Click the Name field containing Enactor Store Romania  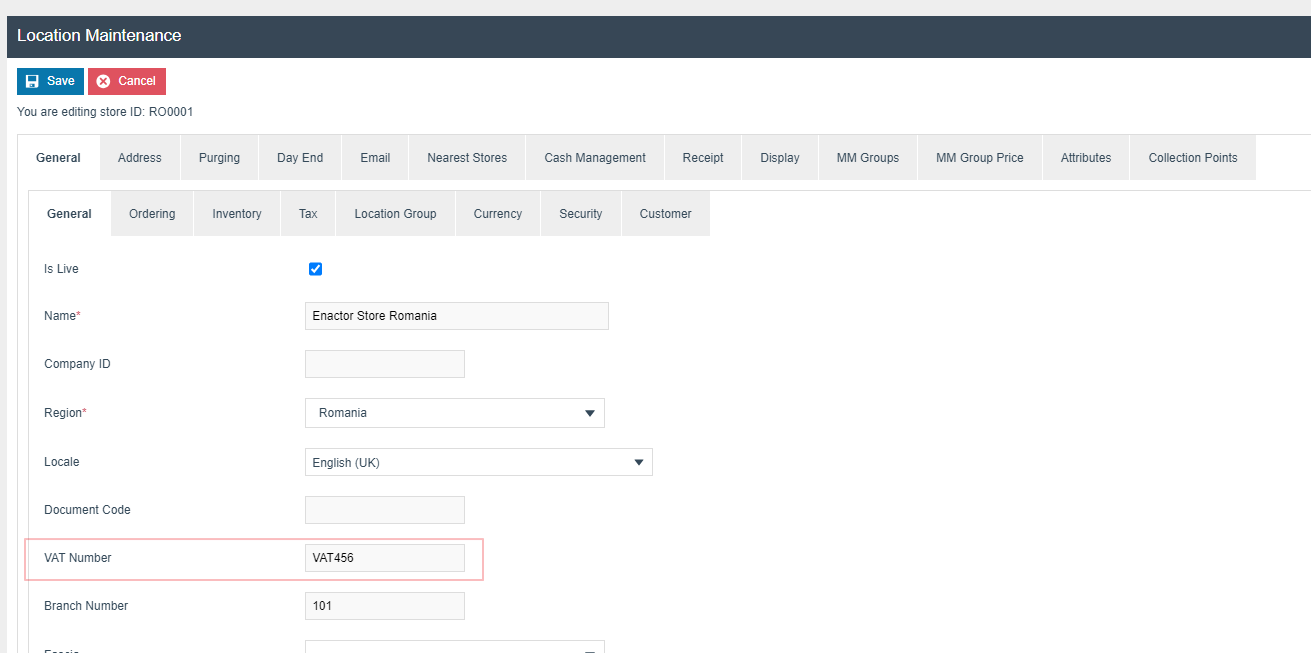tap(456, 316)
